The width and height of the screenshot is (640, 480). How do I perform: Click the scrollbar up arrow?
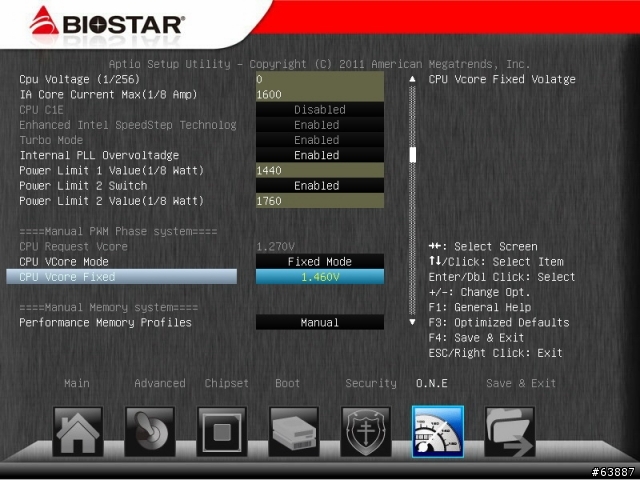pos(413,79)
